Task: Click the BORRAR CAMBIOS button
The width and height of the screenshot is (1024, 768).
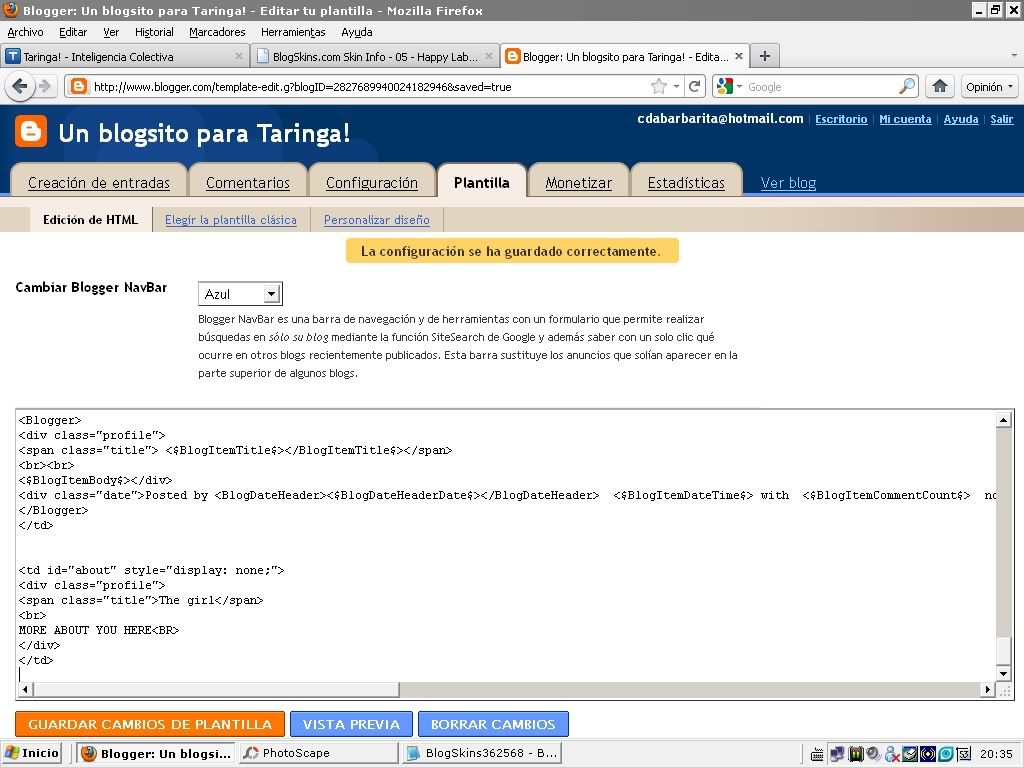Action: (x=493, y=724)
